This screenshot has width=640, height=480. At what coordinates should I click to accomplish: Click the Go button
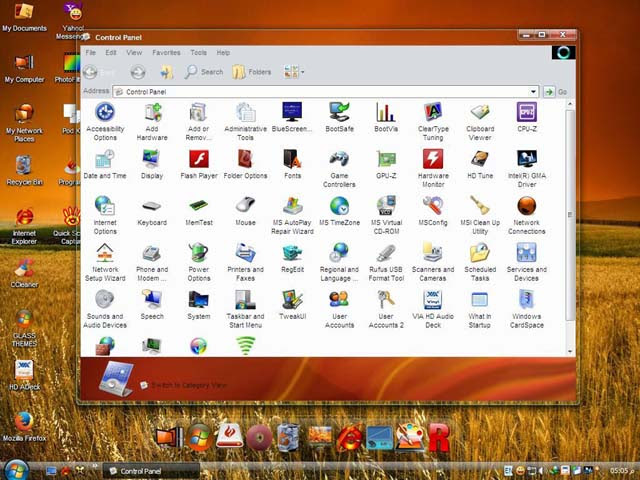556,92
